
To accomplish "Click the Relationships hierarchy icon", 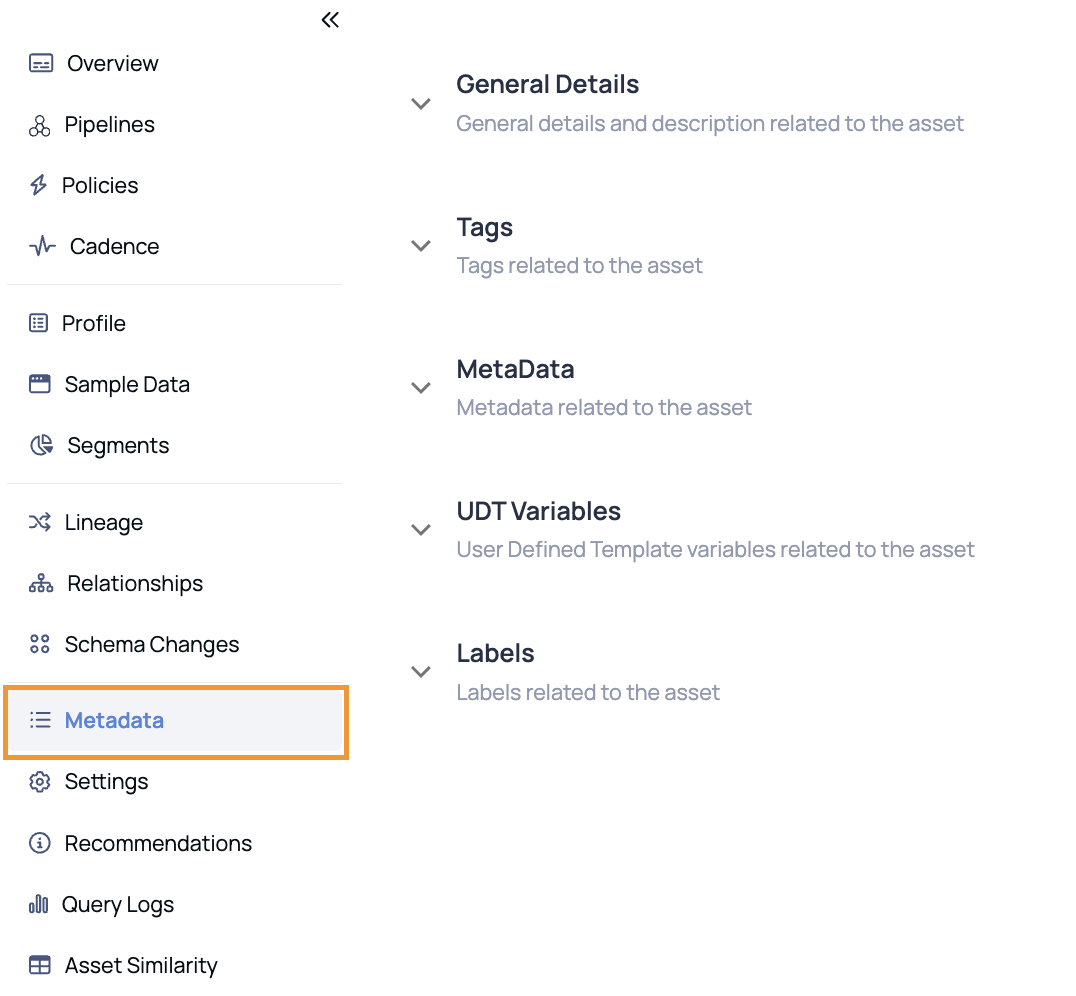I will (41, 583).
